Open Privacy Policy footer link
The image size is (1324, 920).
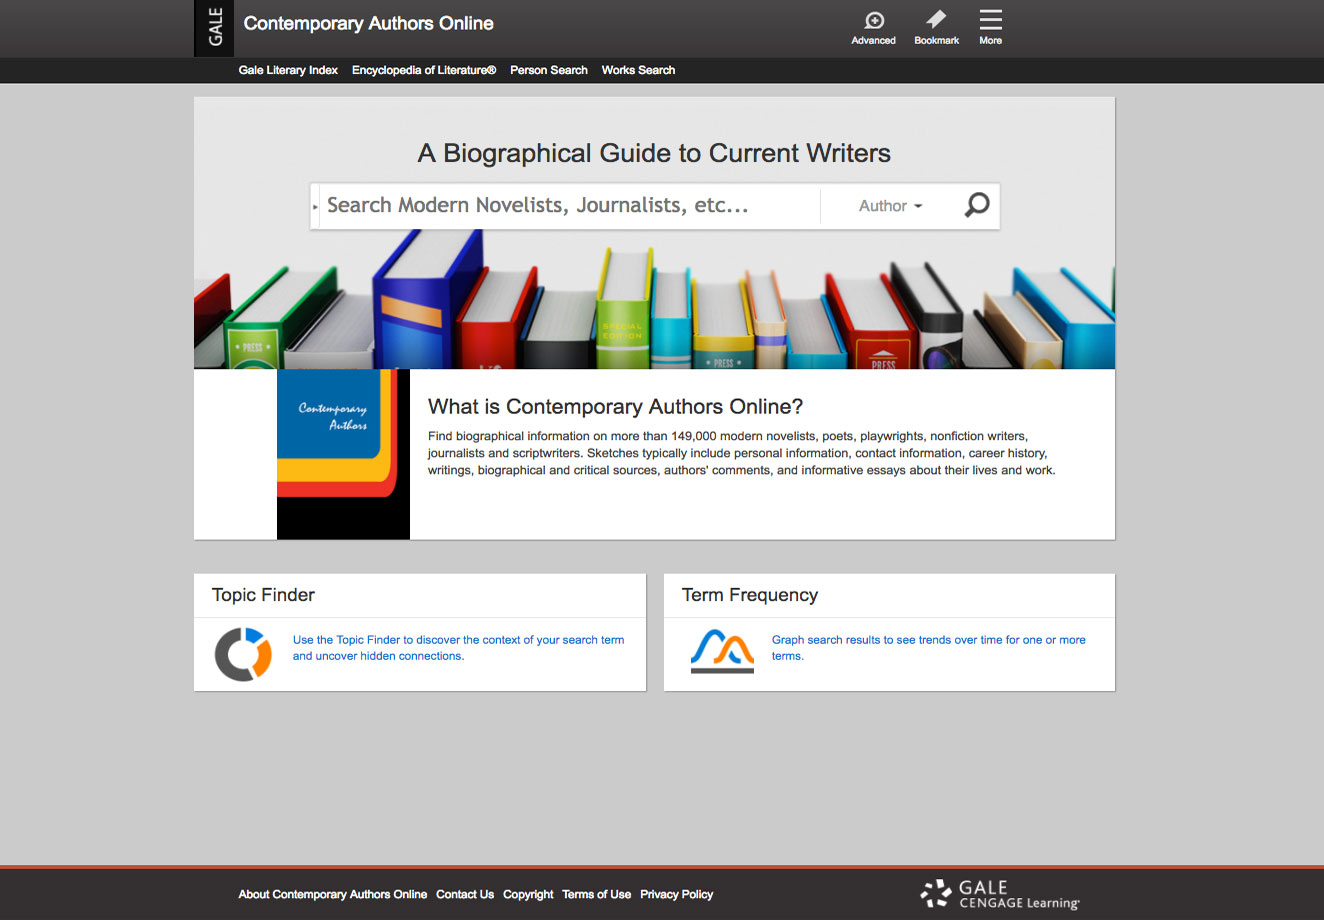[x=677, y=894]
